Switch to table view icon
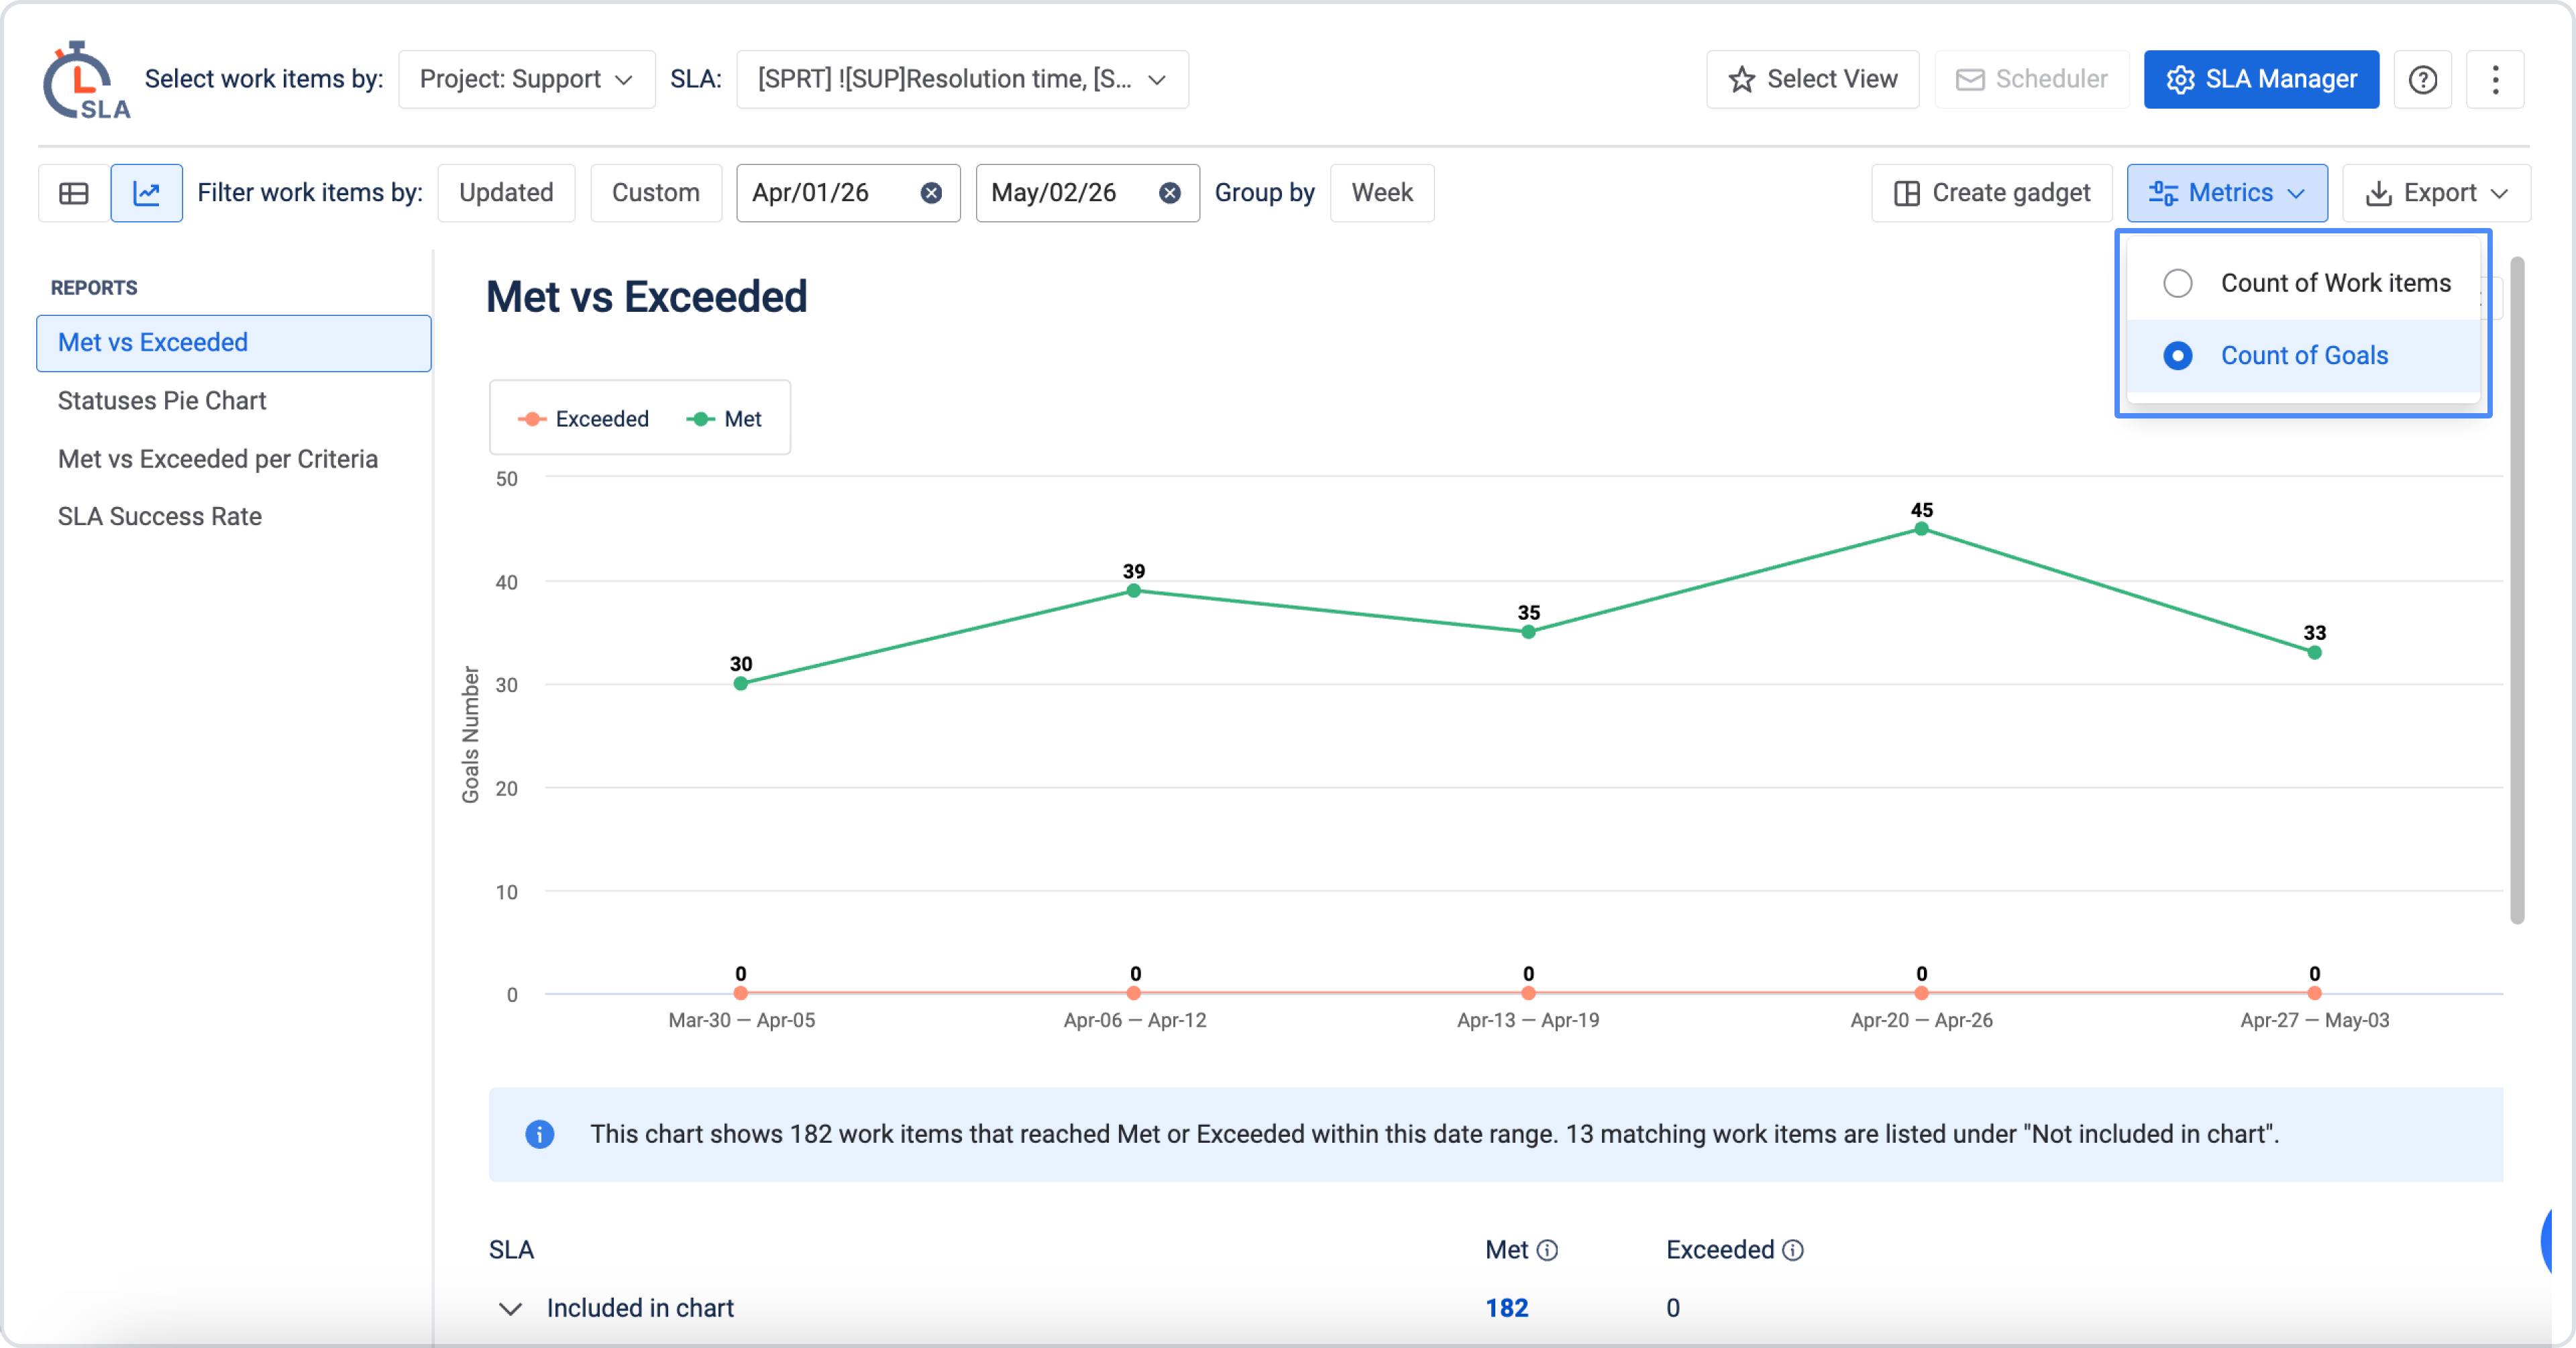Viewport: 2576px width, 1348px height. pos(74,193)
